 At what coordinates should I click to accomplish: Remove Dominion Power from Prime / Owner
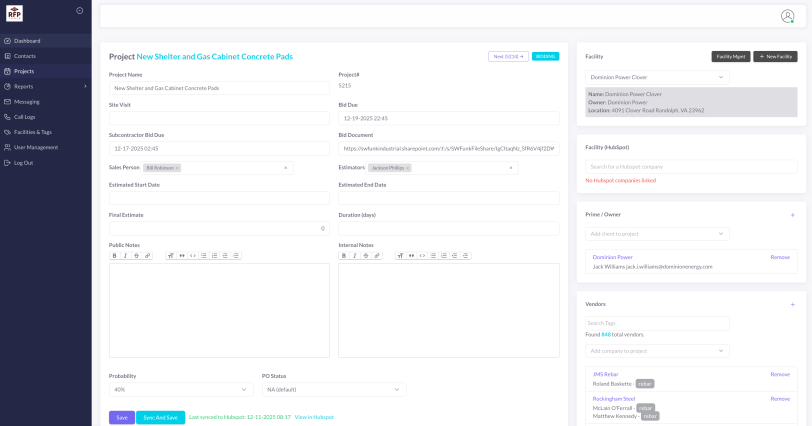[780, 257]
